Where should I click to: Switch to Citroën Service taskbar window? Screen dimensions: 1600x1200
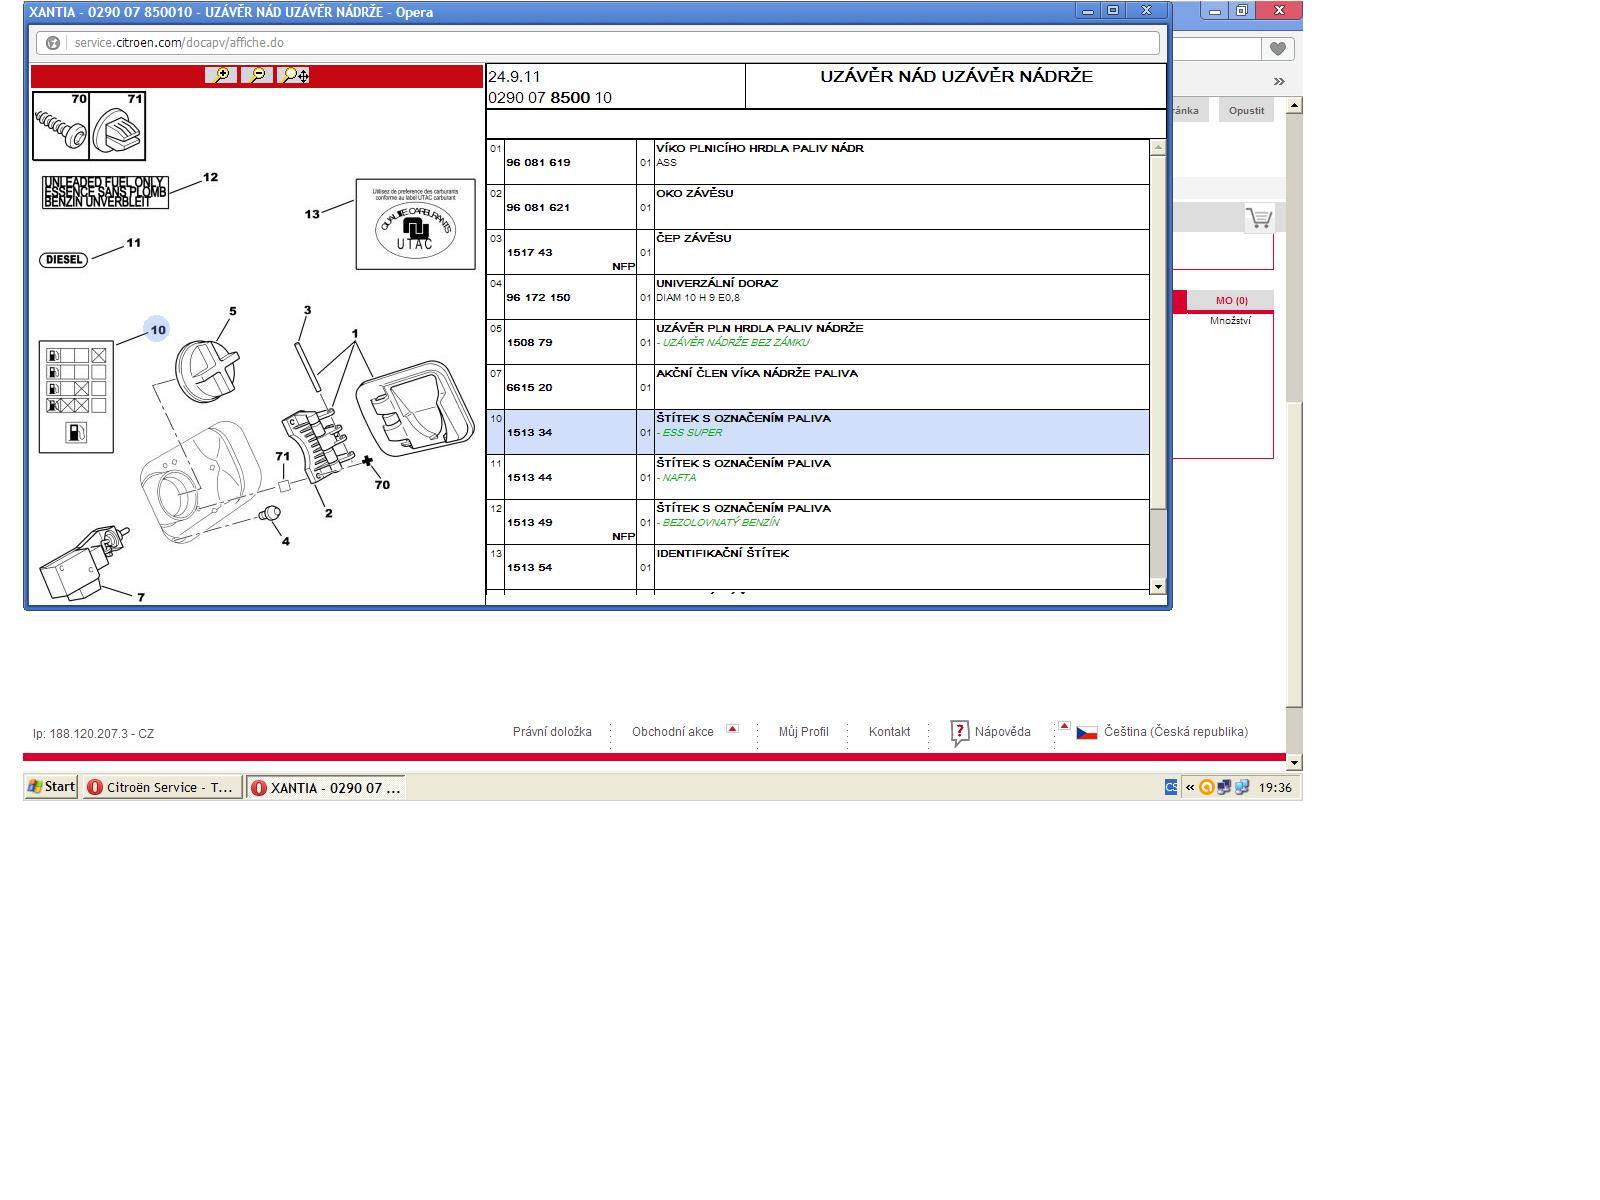point(162,787)
